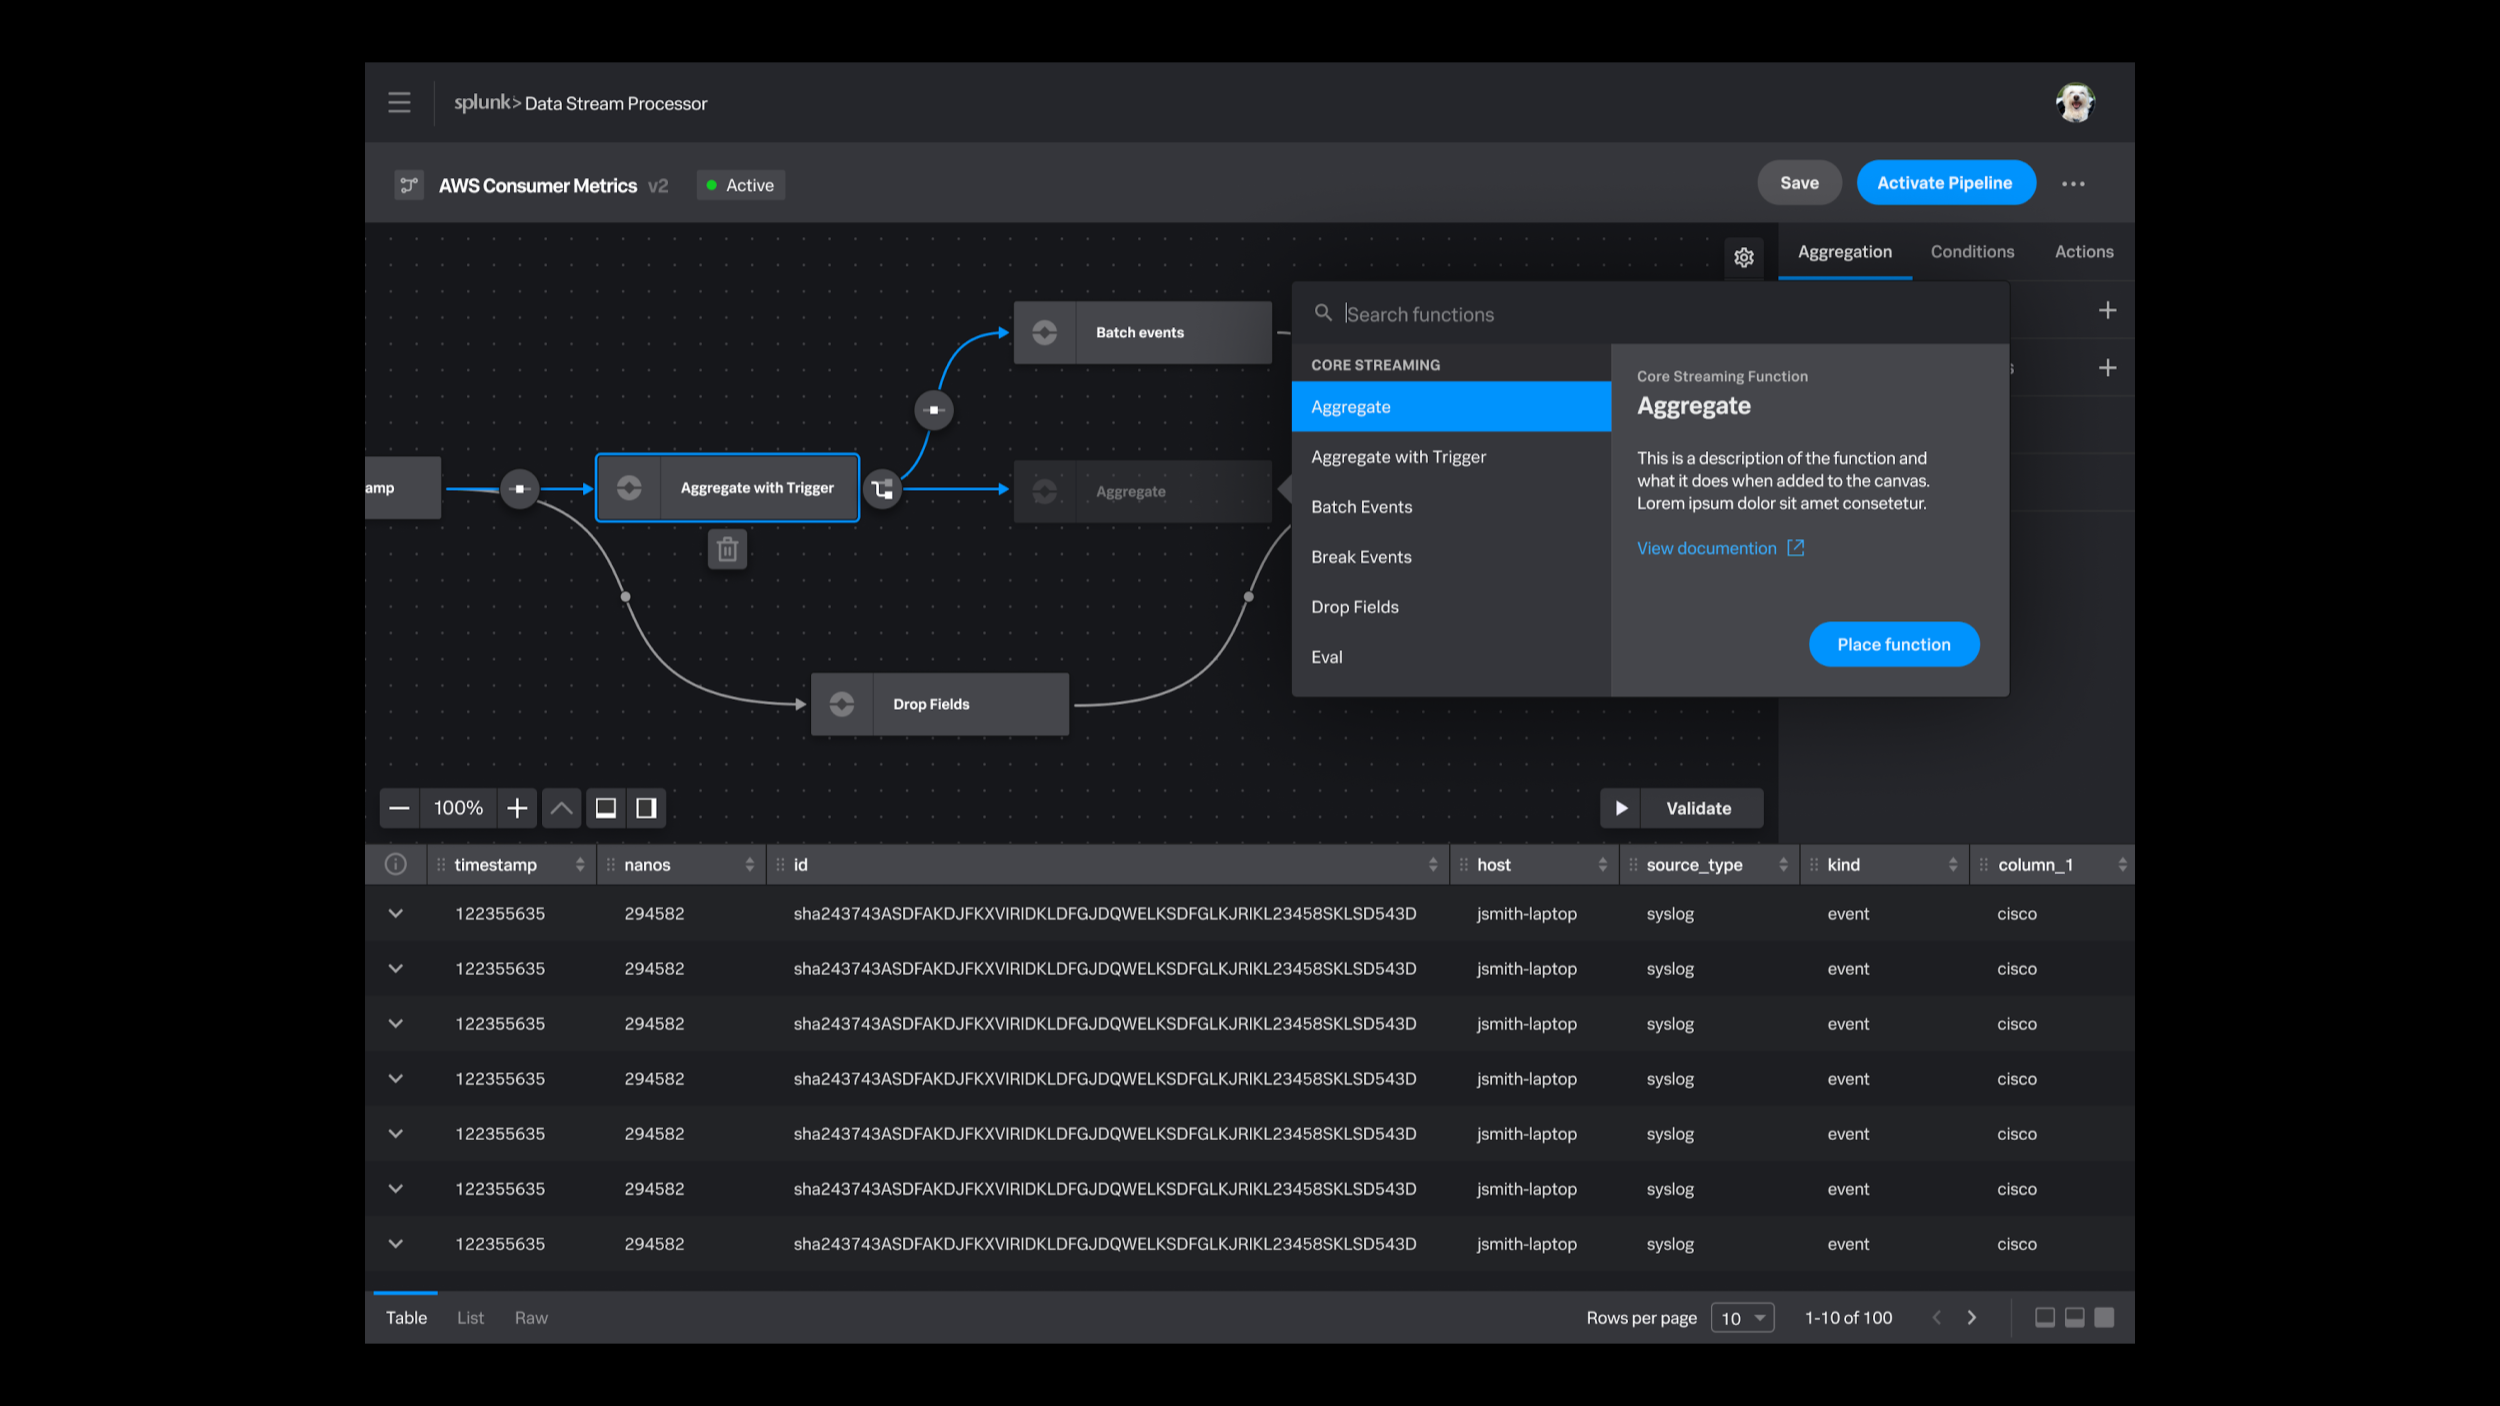The width and height of the screenshot is (2500, 1406).
Task: Toggle the right side panel layout icon
Action: point(647,808)
